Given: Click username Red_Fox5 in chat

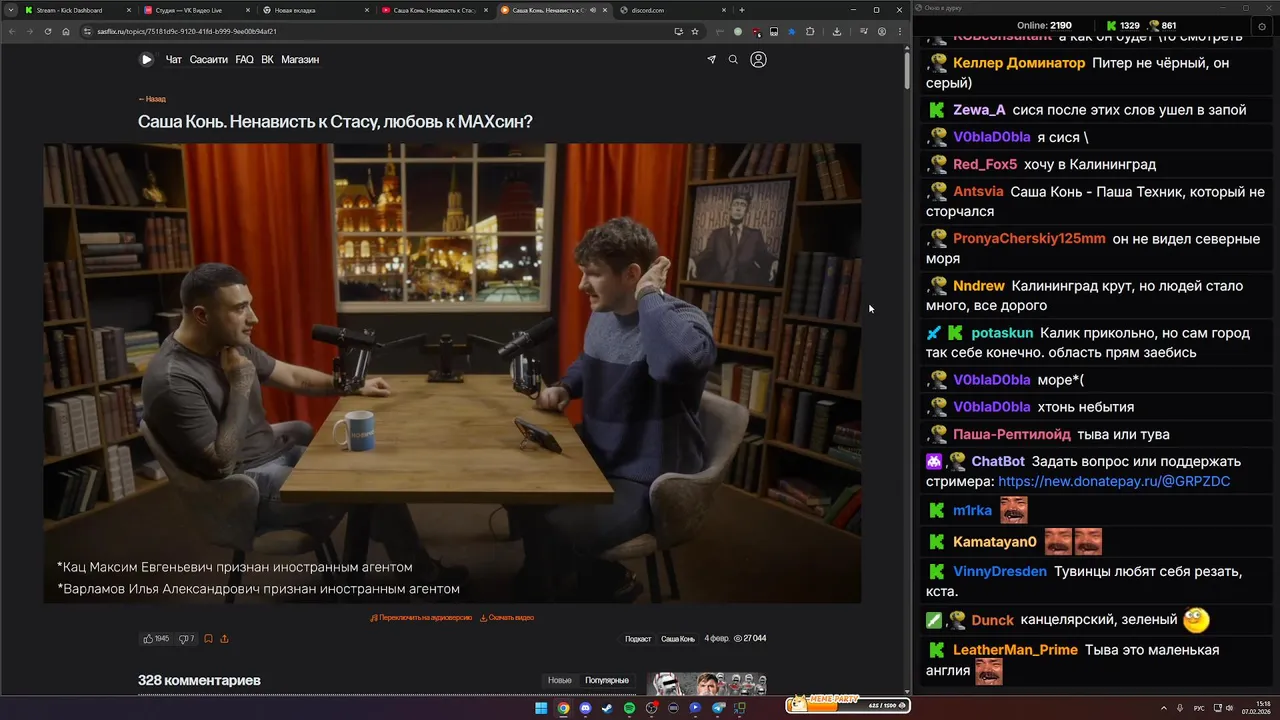Looking at the screenshot, I should (985, 164).
